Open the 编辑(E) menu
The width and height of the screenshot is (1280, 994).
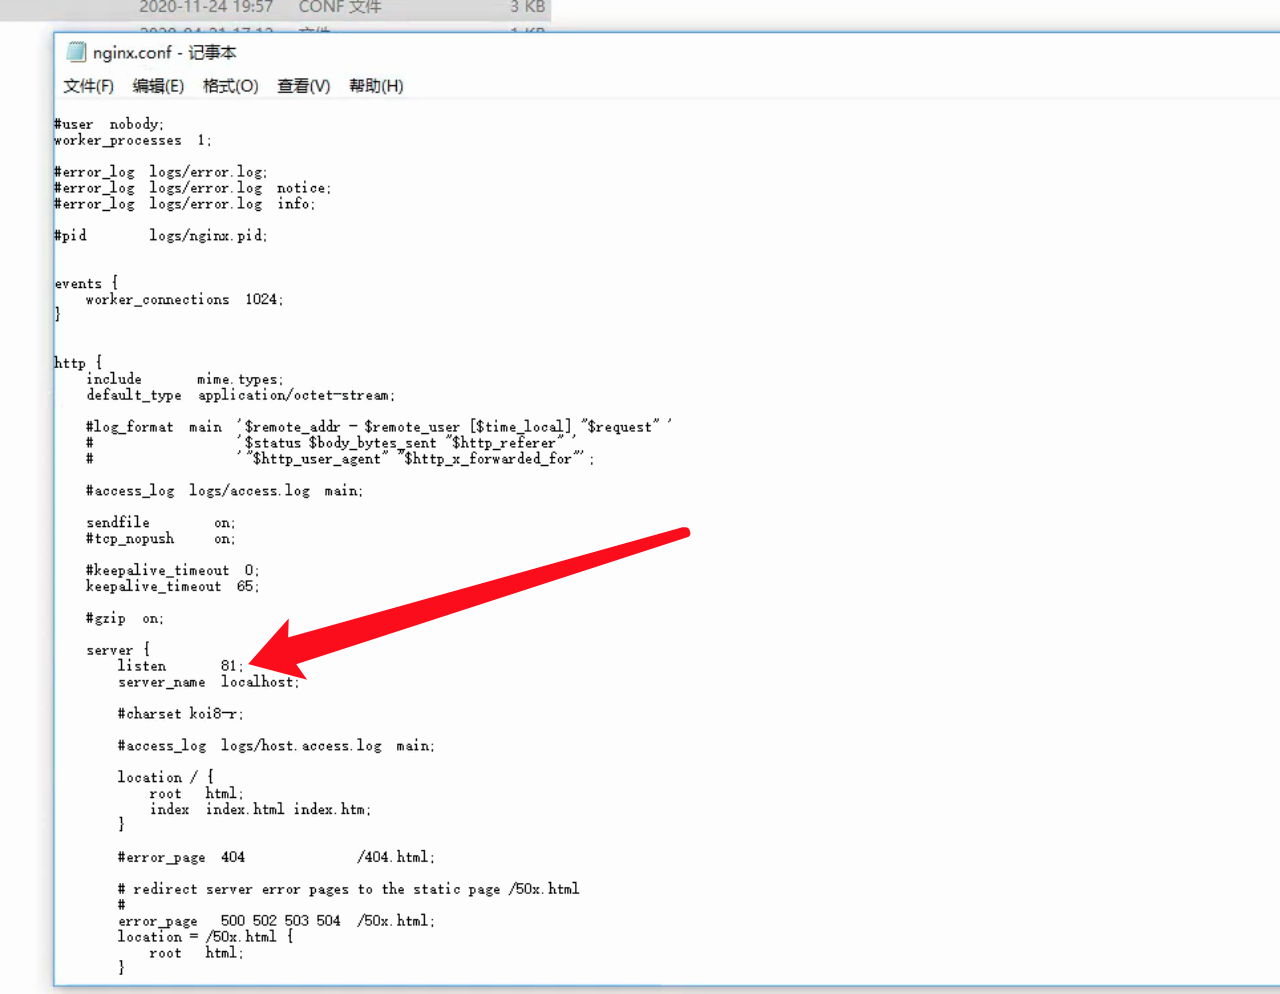pos(158,86)
